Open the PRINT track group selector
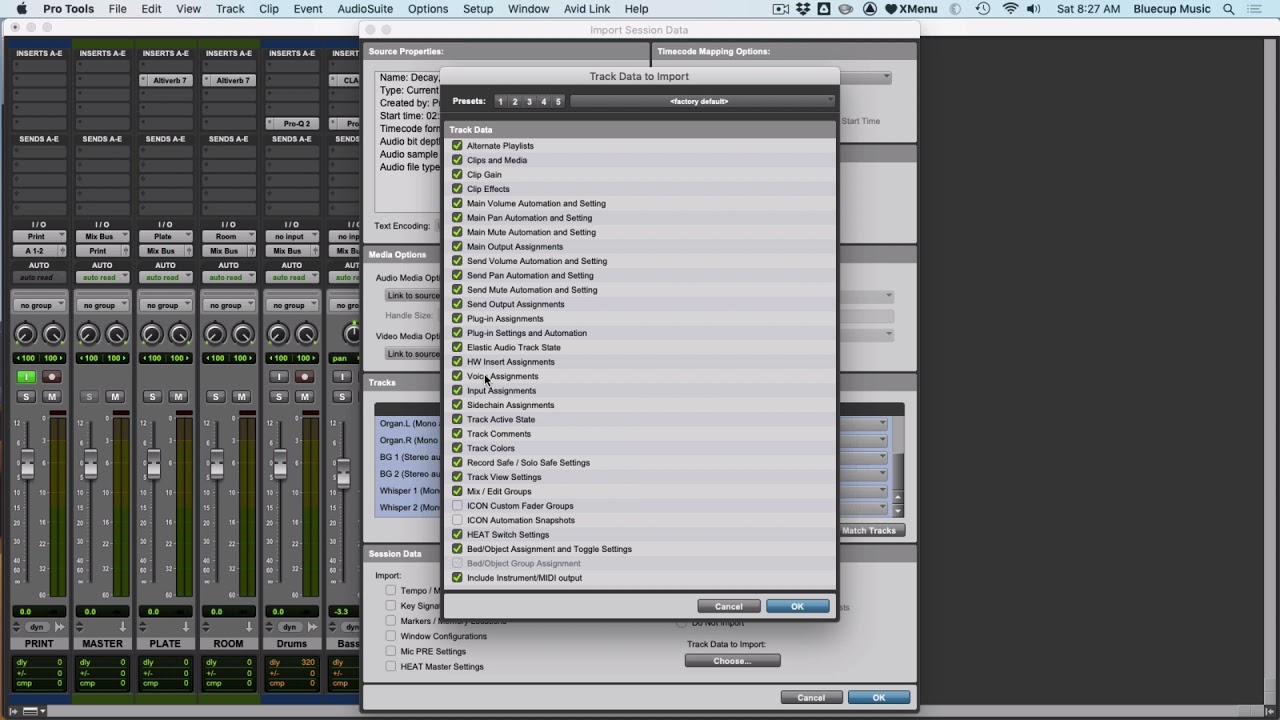Screen dimensions: 1280x720 [39, 305]
